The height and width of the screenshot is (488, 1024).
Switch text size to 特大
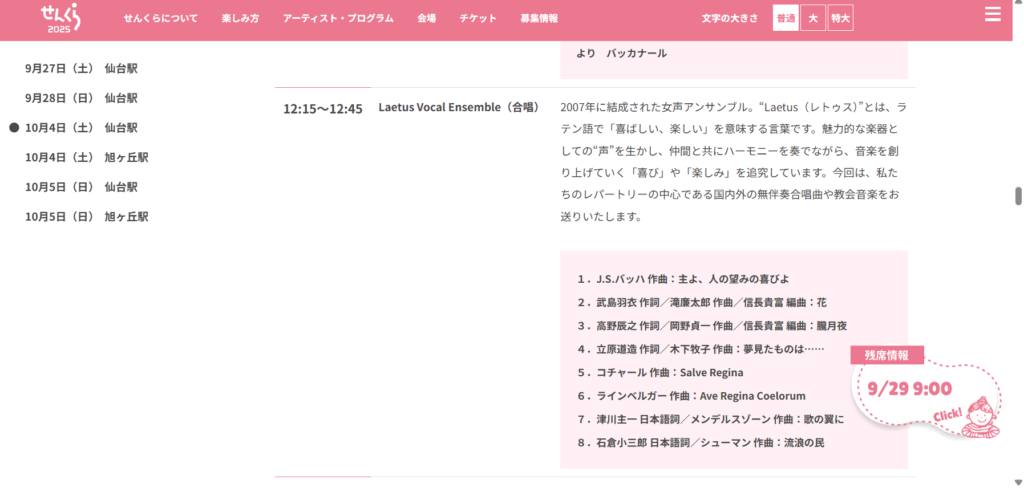coord(840,18)
